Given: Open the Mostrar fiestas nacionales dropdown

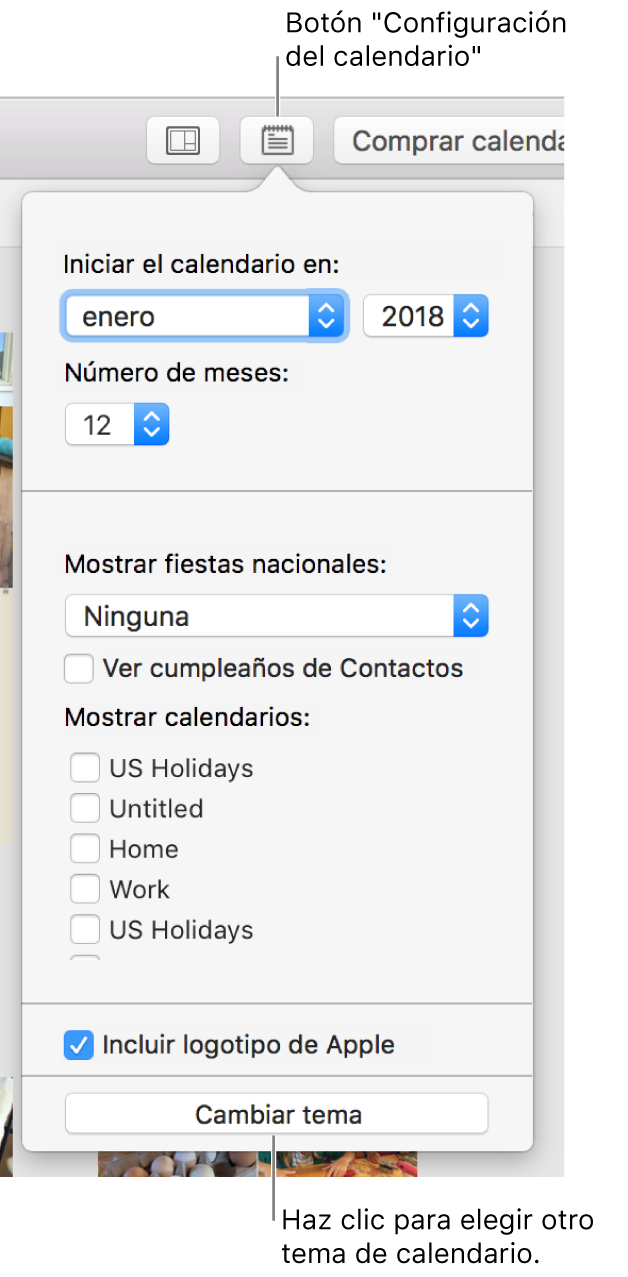Looking at the screenshot, I should (276, 616).
